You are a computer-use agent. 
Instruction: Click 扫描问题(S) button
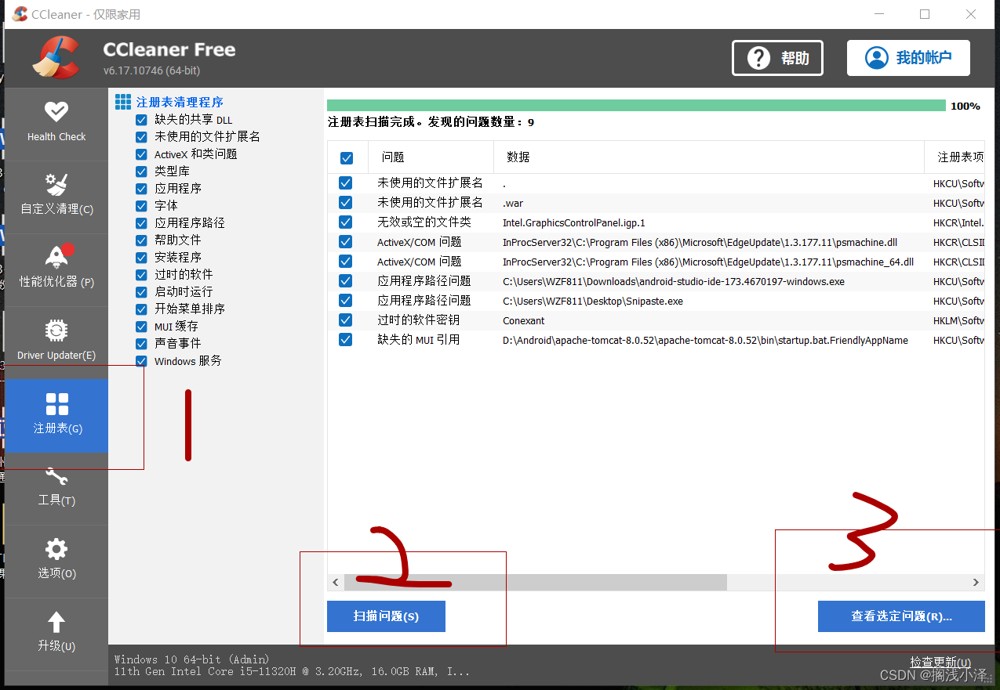[386, 616]
